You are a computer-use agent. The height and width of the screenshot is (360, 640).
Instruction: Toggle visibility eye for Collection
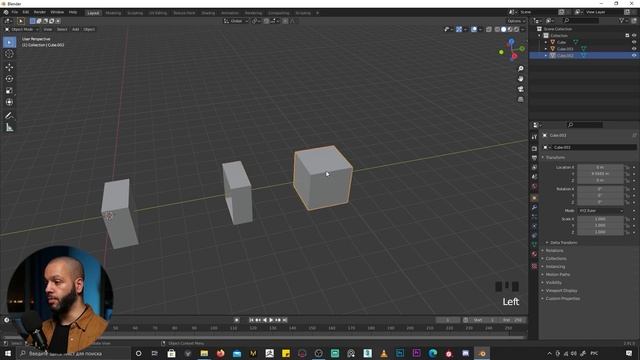634,36
